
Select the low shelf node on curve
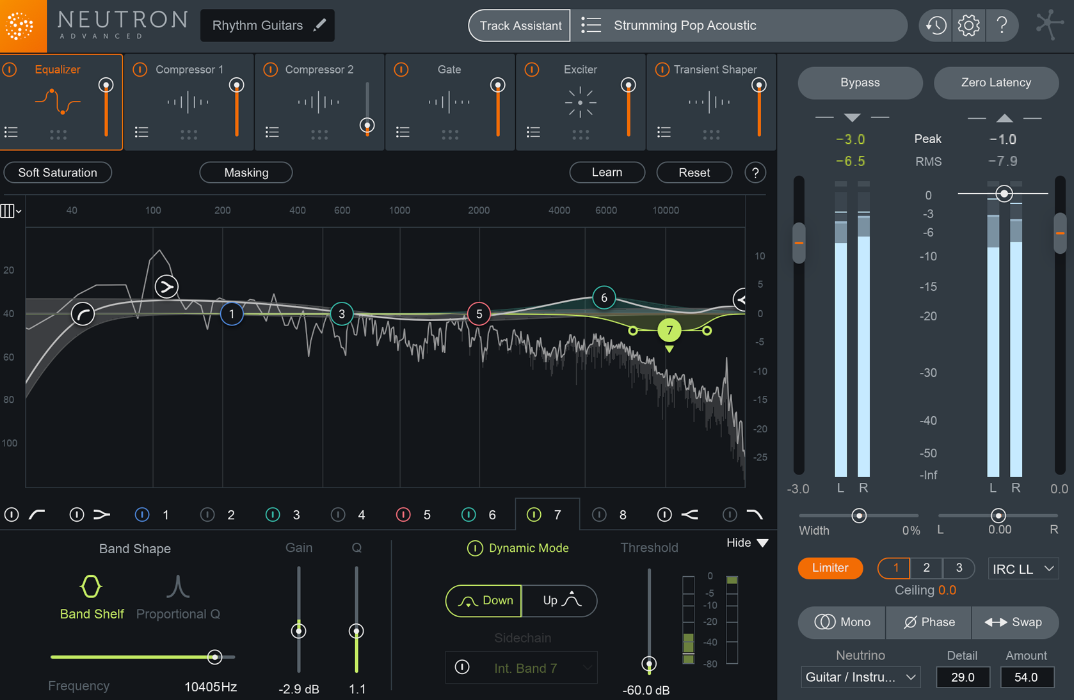click(x=166, y=286)
